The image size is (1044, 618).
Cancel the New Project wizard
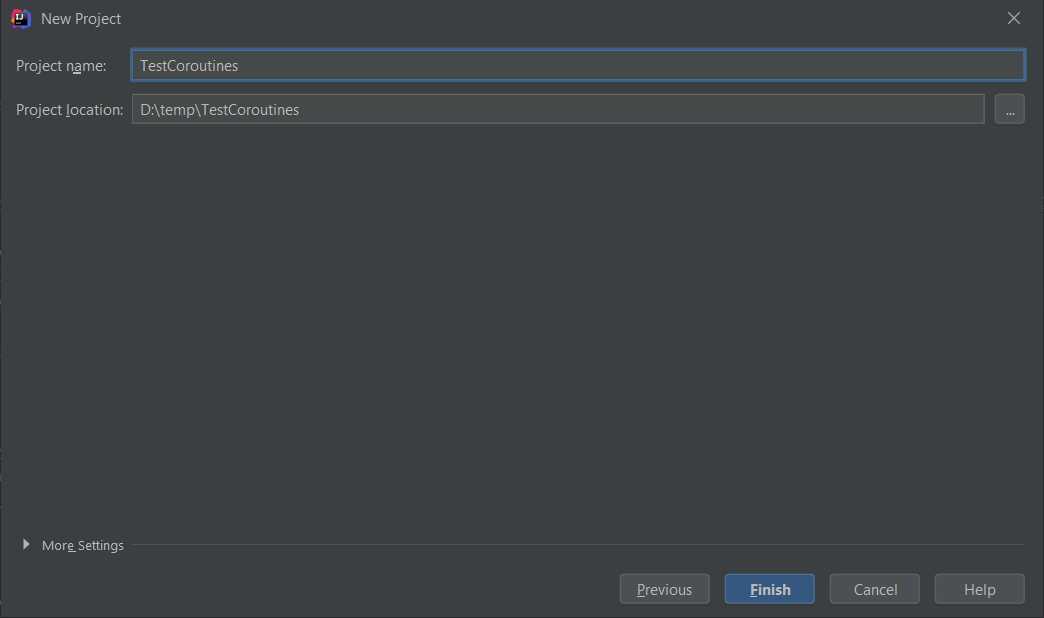[x=875, y=590]
